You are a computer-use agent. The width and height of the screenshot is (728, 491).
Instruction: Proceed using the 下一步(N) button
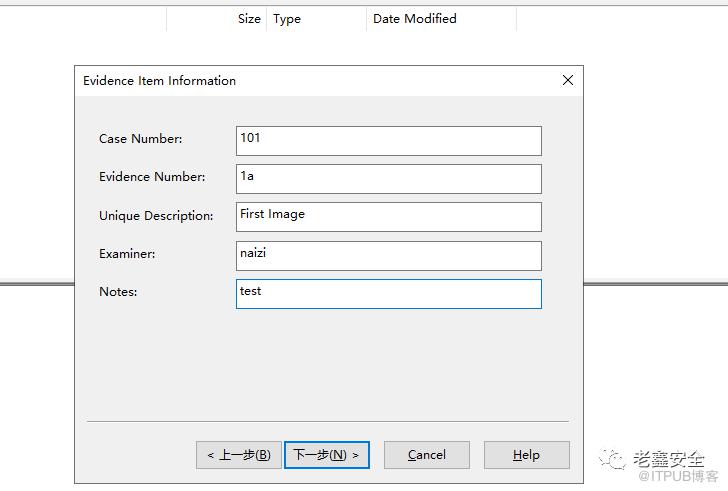click(326, 455)
